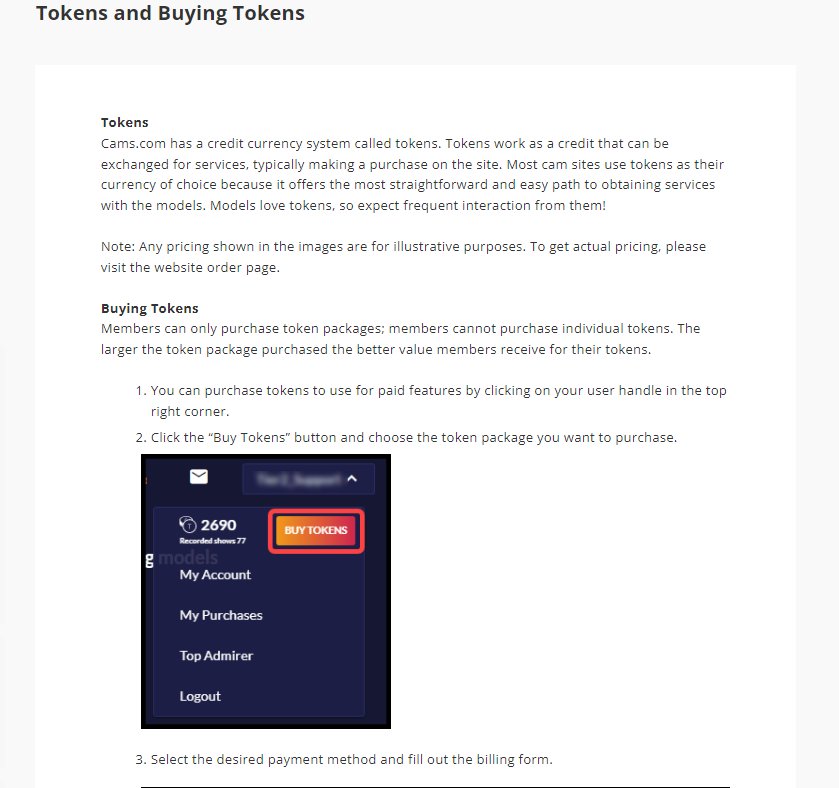Click the Buying Tokens section heading

click(150, 309)
